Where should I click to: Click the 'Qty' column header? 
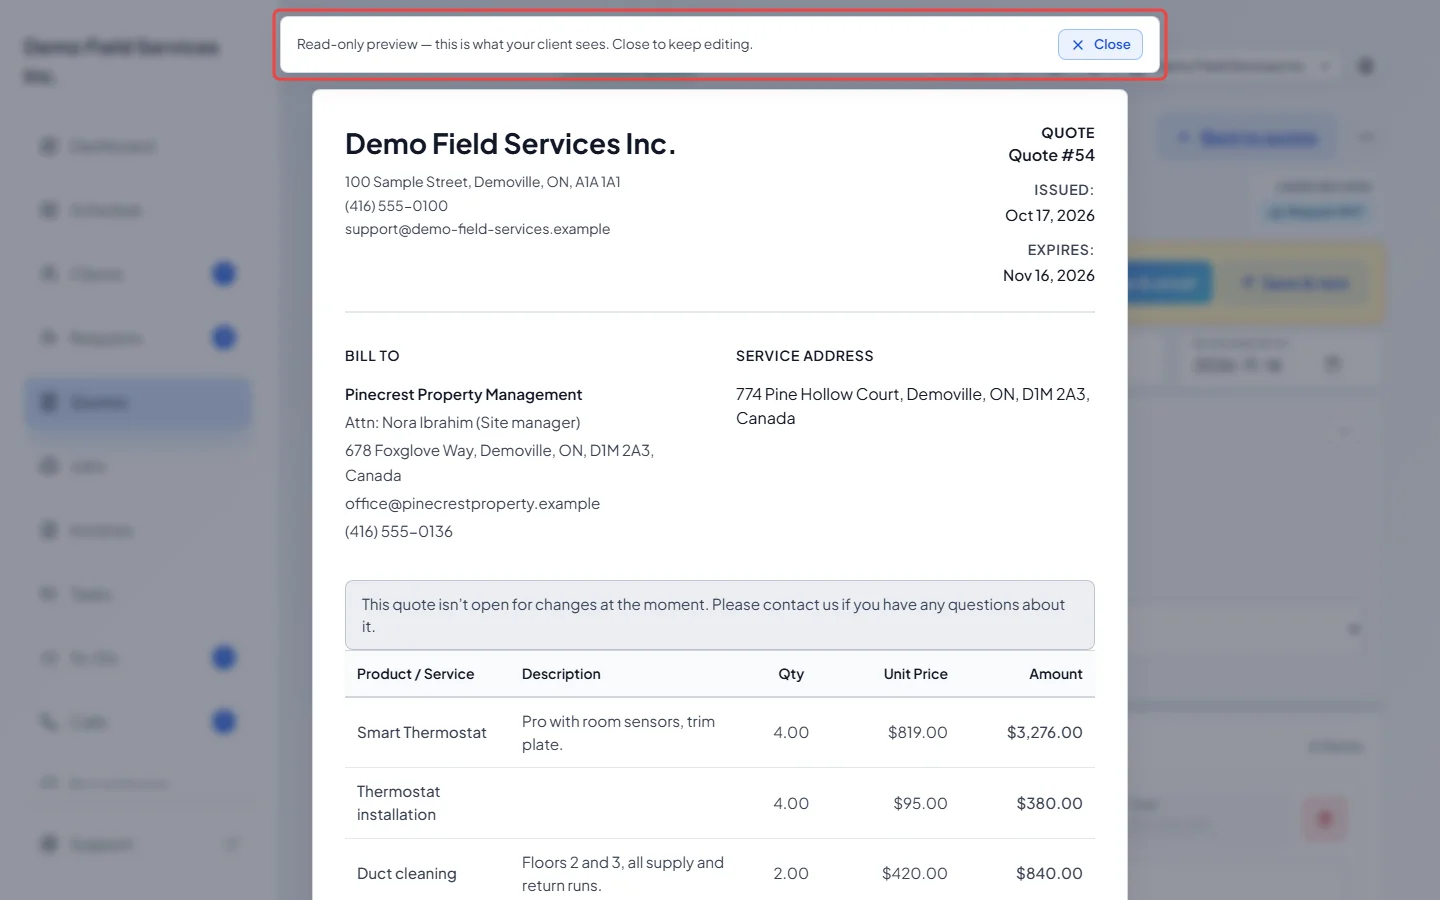coord(791,674)
